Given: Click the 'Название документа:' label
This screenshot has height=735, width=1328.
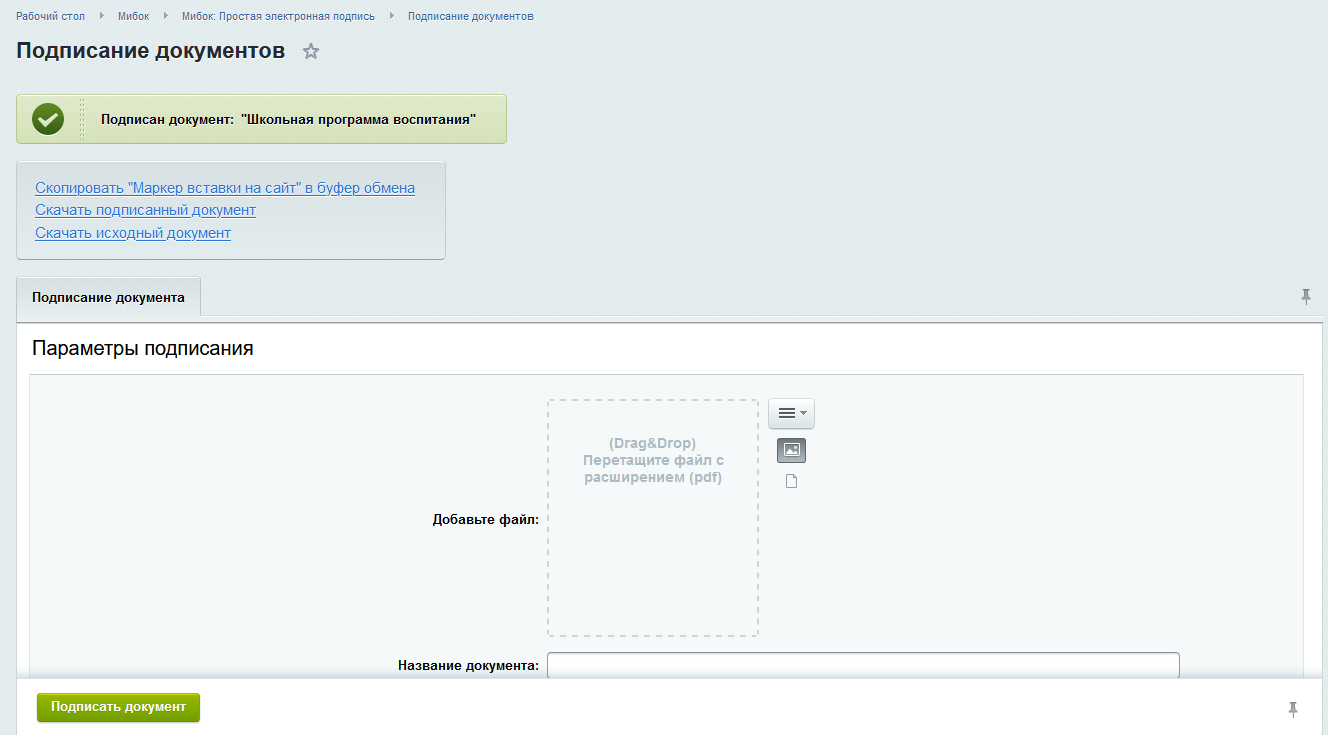Looking at the screenshot, I should click(x=468, y=665).
